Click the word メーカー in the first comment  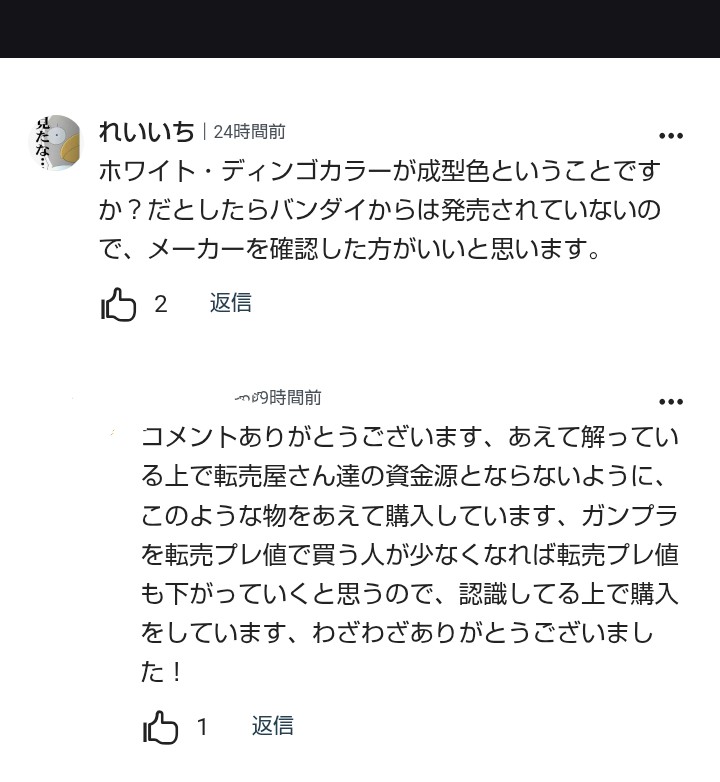point(186,251)
